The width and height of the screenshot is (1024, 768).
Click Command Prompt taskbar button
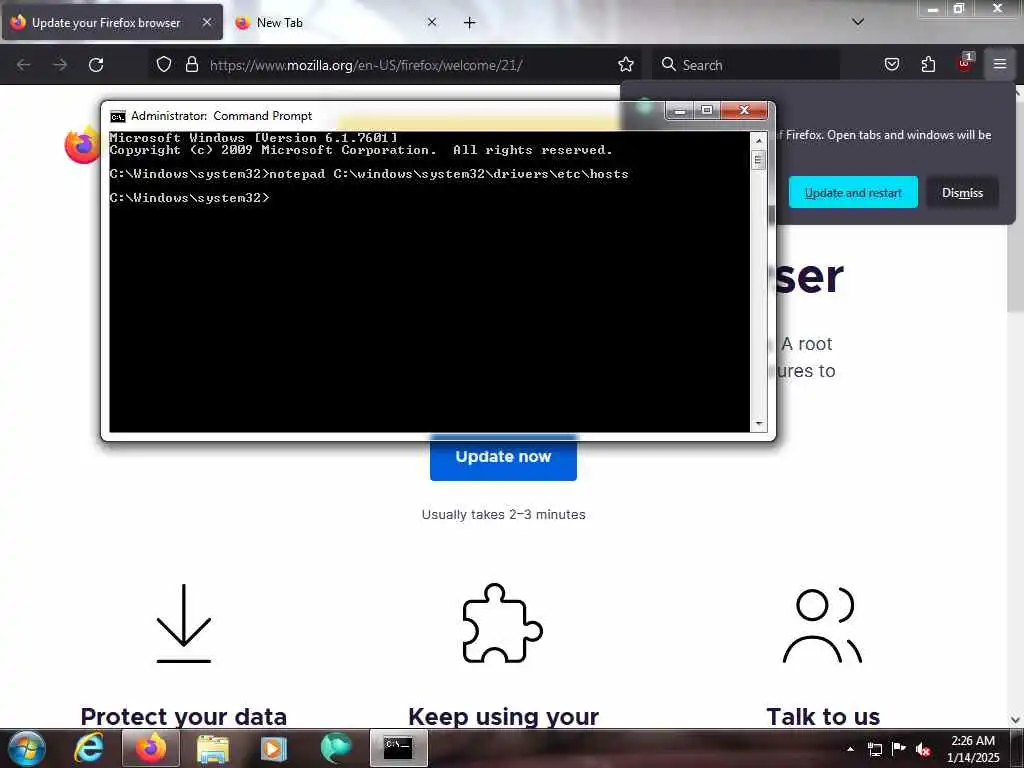click(x=398, y=748)
